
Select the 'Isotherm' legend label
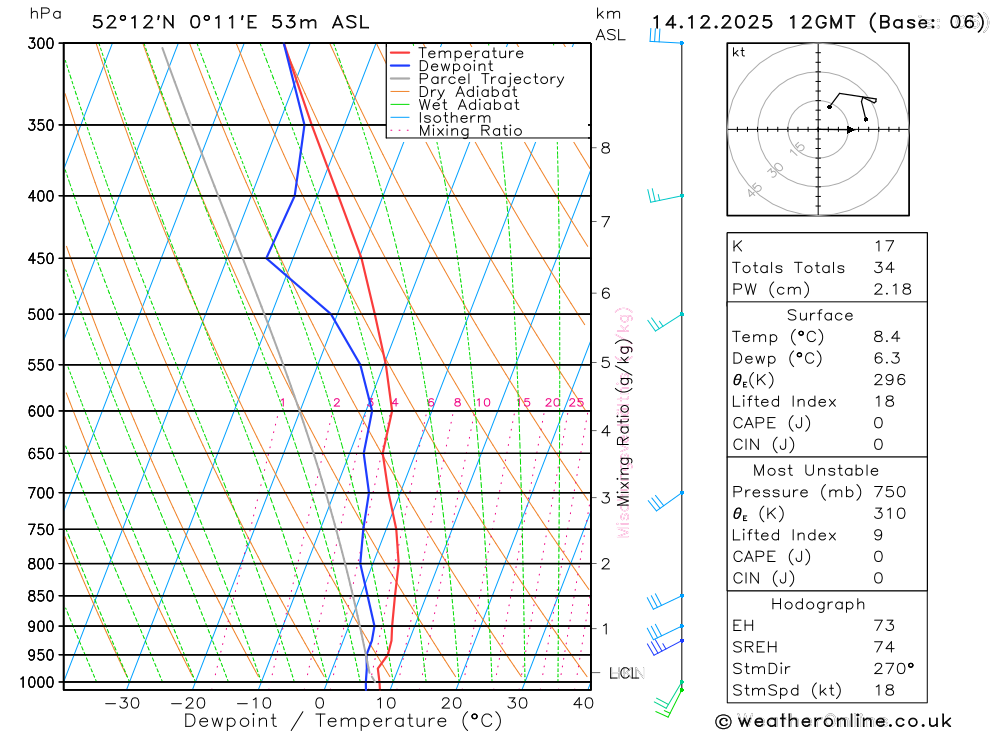pos(455,118)
